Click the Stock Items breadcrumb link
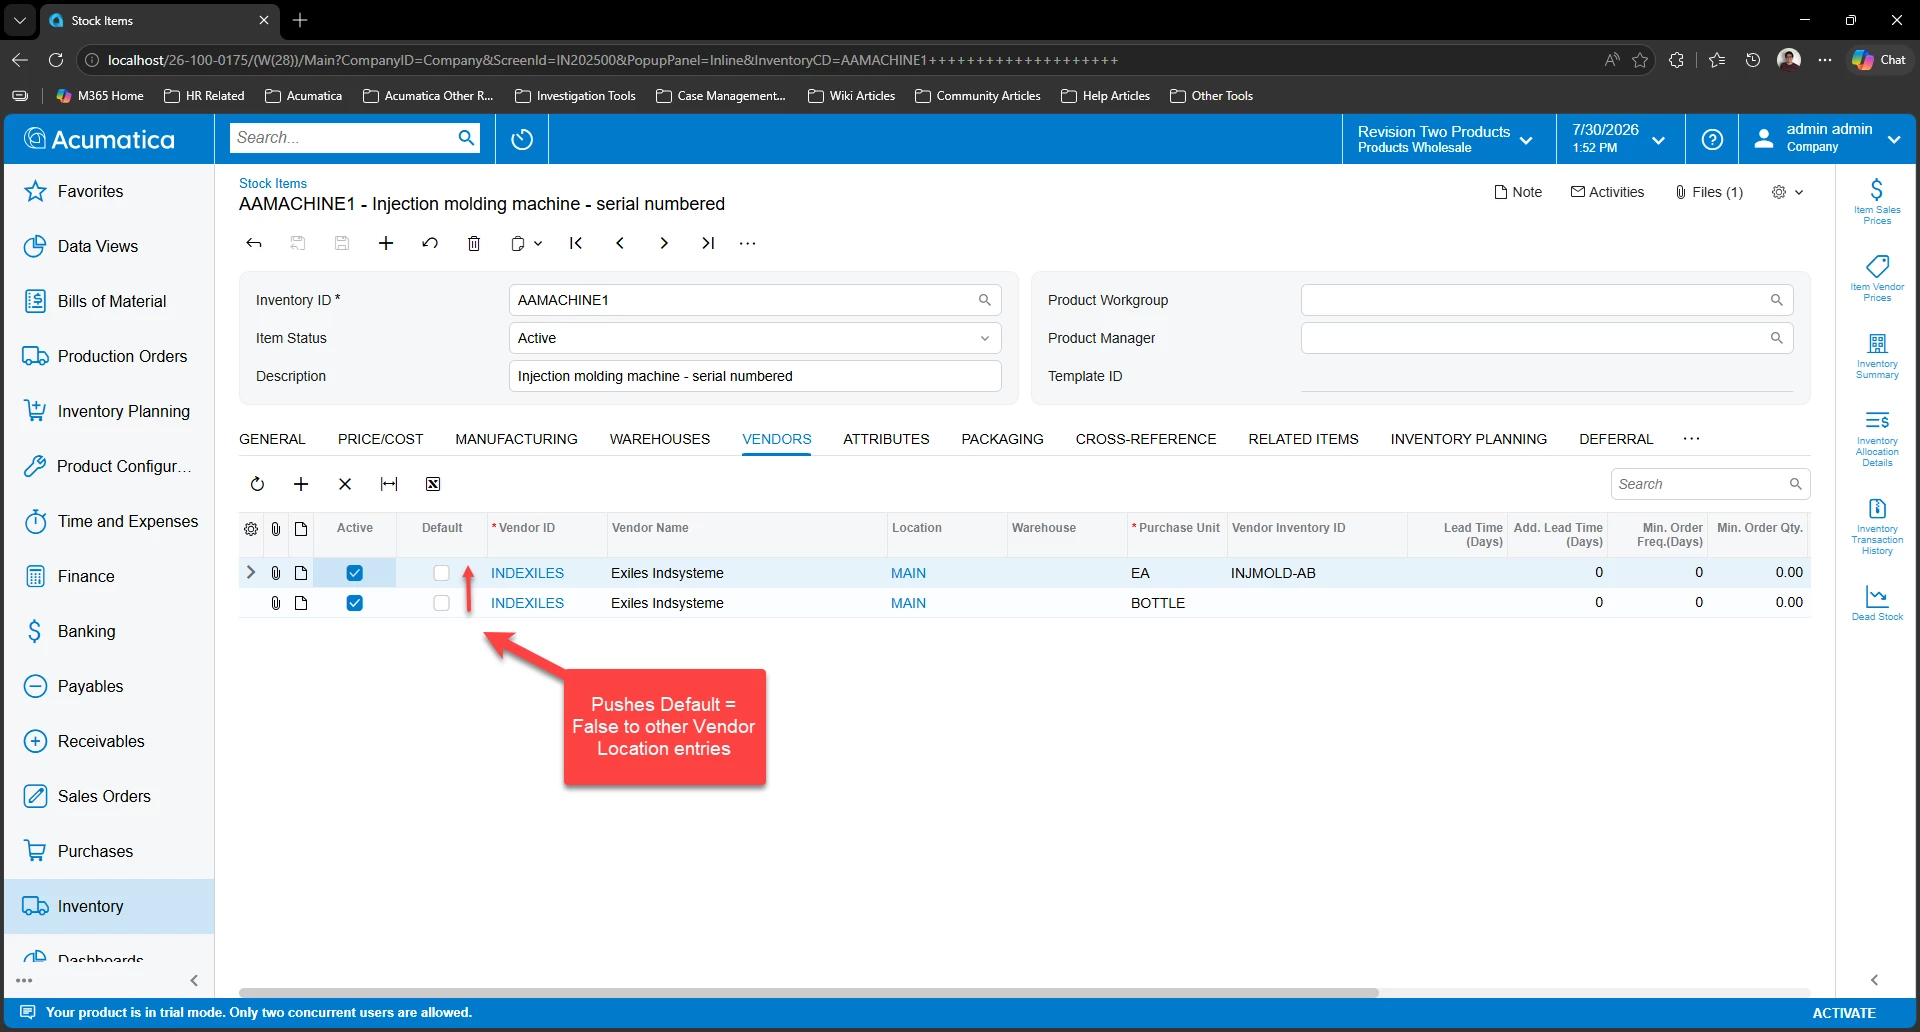This screenshot has width=1920, height=1032. tap(273, 183)
